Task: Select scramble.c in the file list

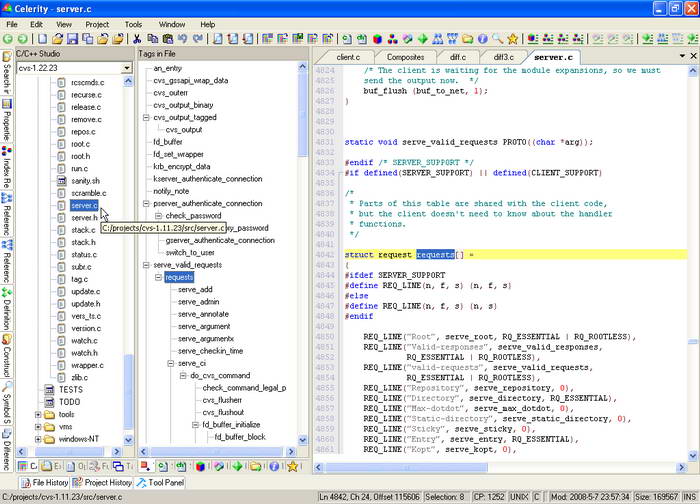Action: point(87,192)
